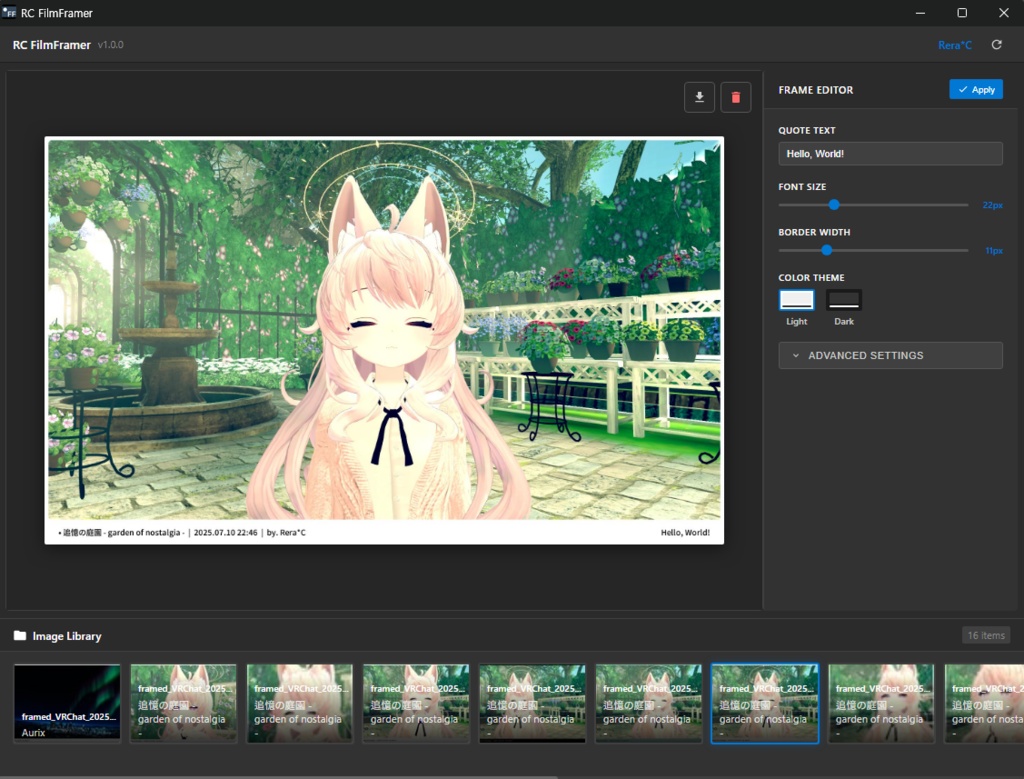
Task: Select the Dark color theme
Action: [x=843, y=299]
